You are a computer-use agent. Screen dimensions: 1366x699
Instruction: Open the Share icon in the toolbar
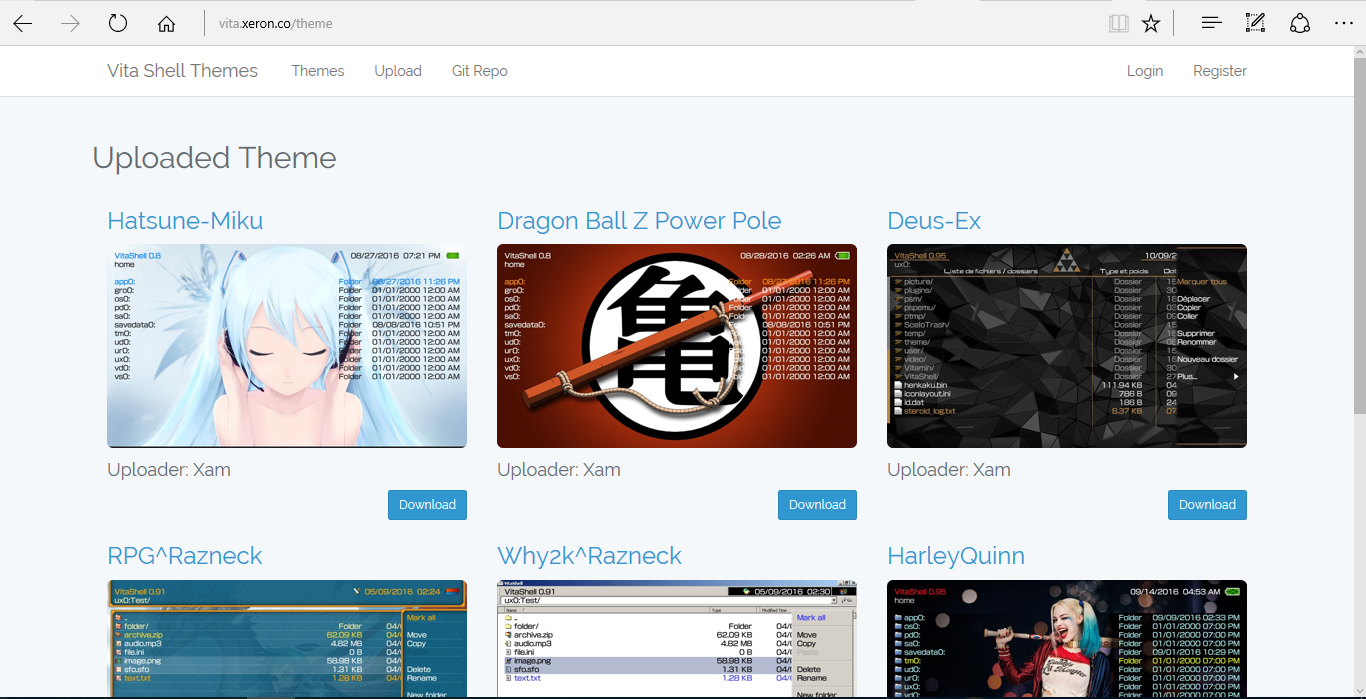(x=1299, y=23)
